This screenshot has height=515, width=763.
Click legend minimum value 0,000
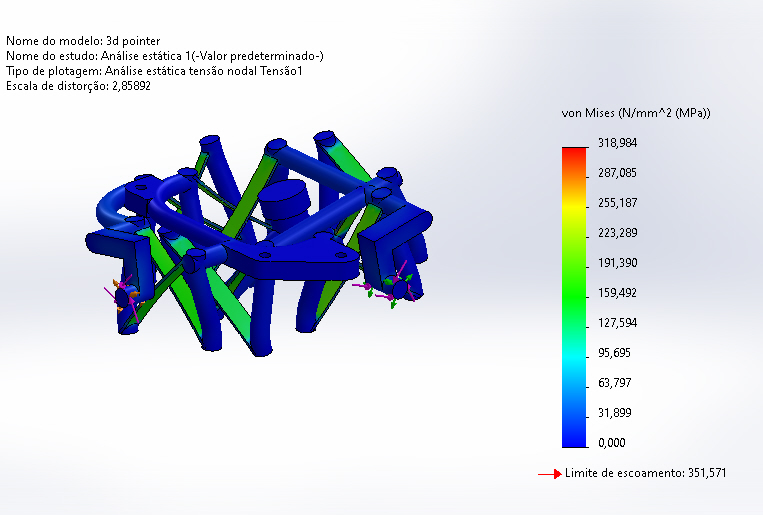612,443
